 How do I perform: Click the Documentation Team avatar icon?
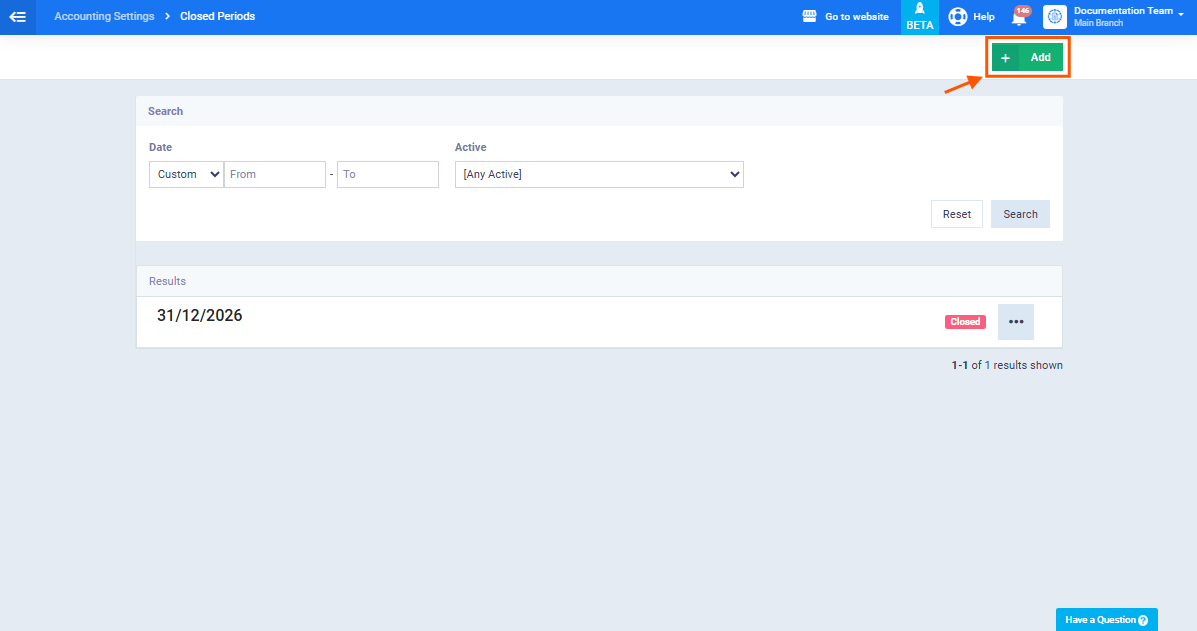1054,17
